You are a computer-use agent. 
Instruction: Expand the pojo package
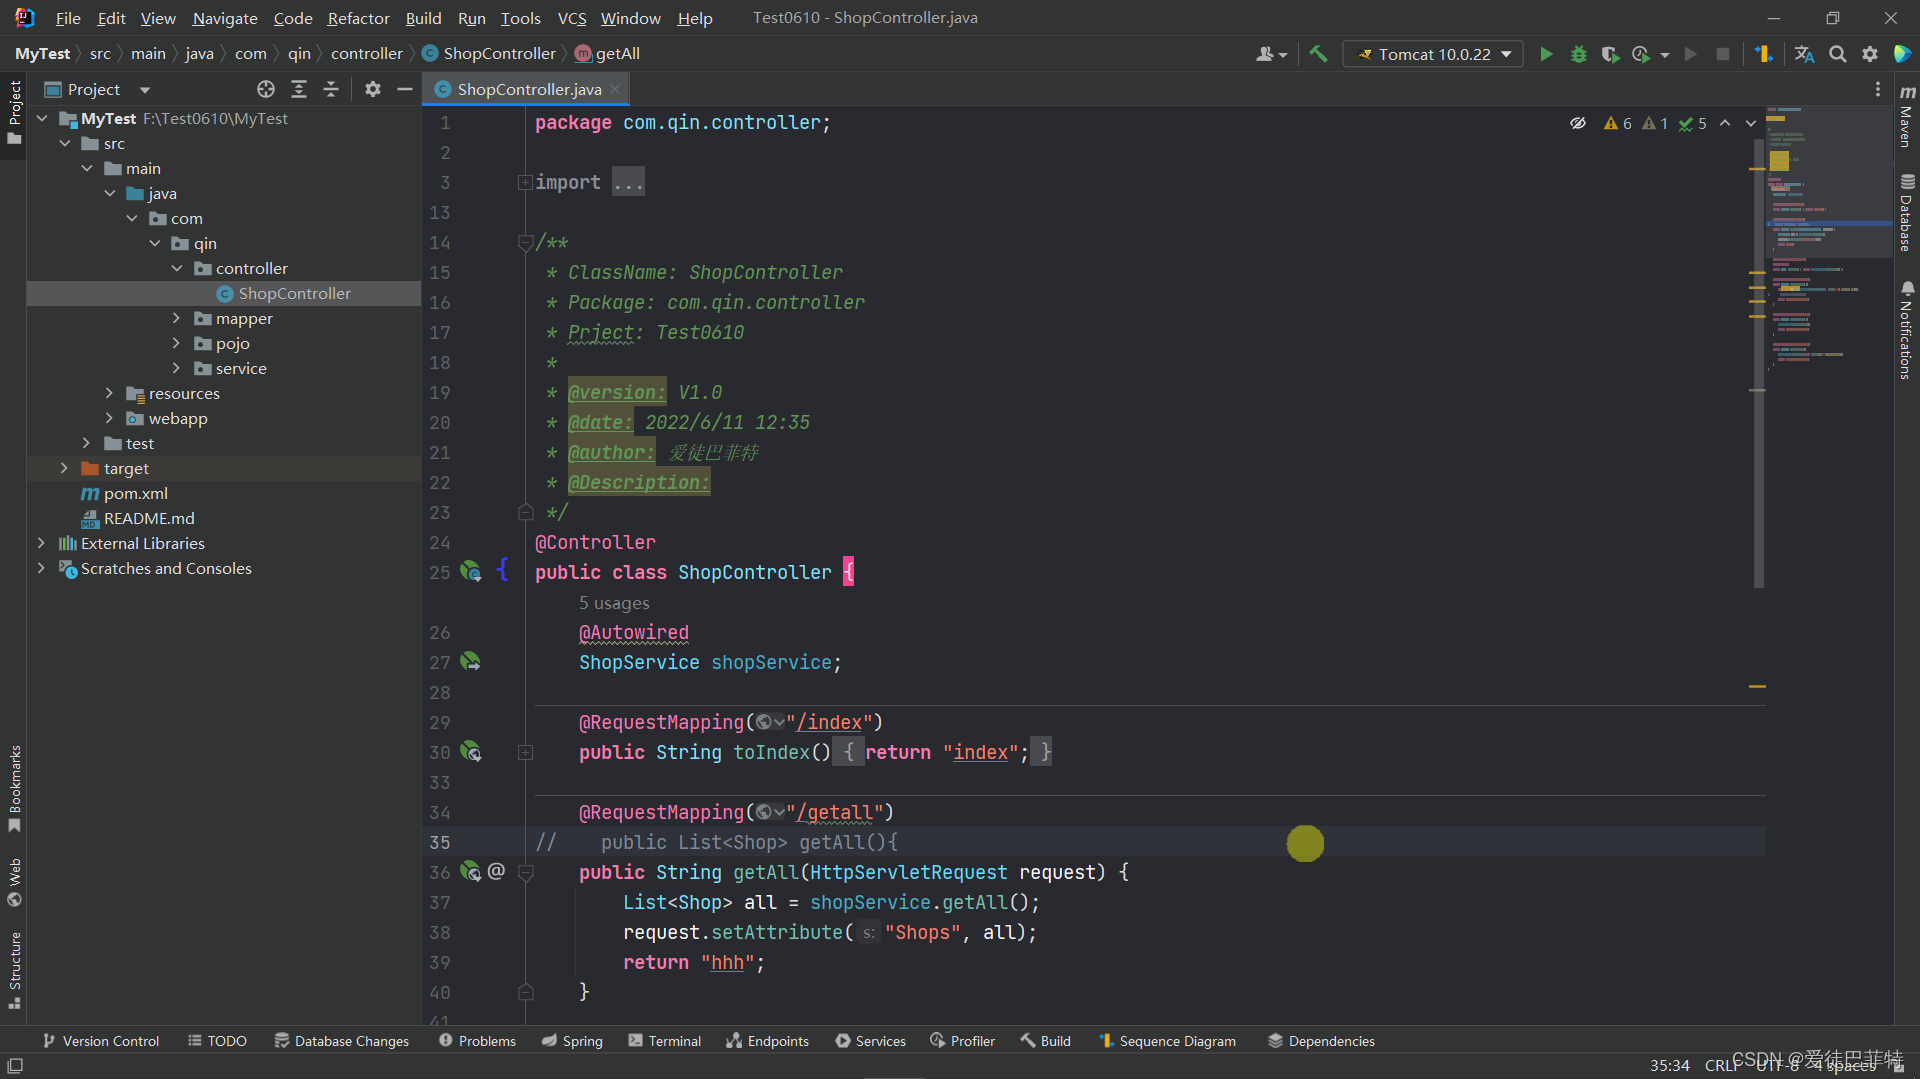click(x=177, y=343)
